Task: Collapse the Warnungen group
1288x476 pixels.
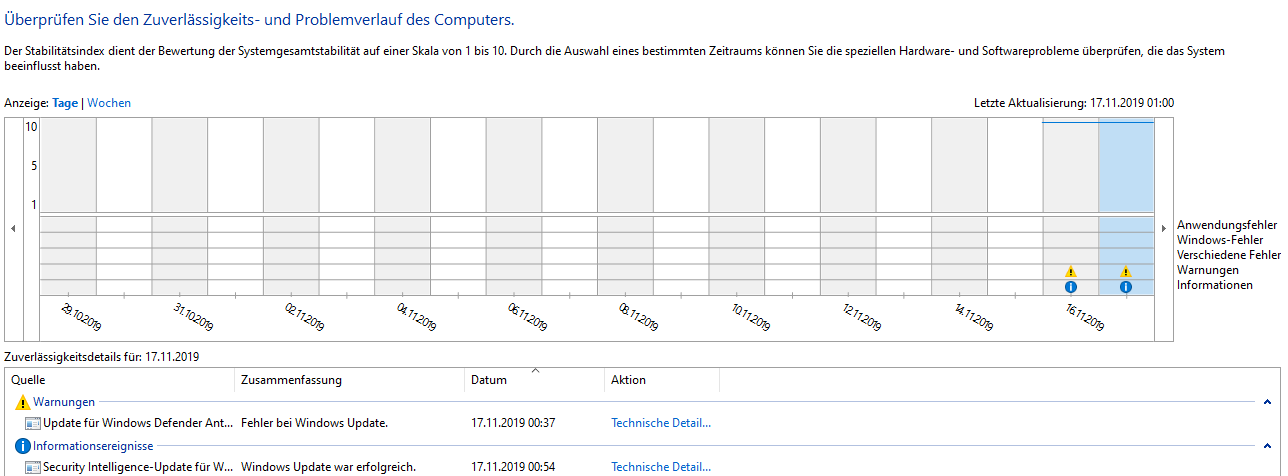Action: tap(1267, 402)
